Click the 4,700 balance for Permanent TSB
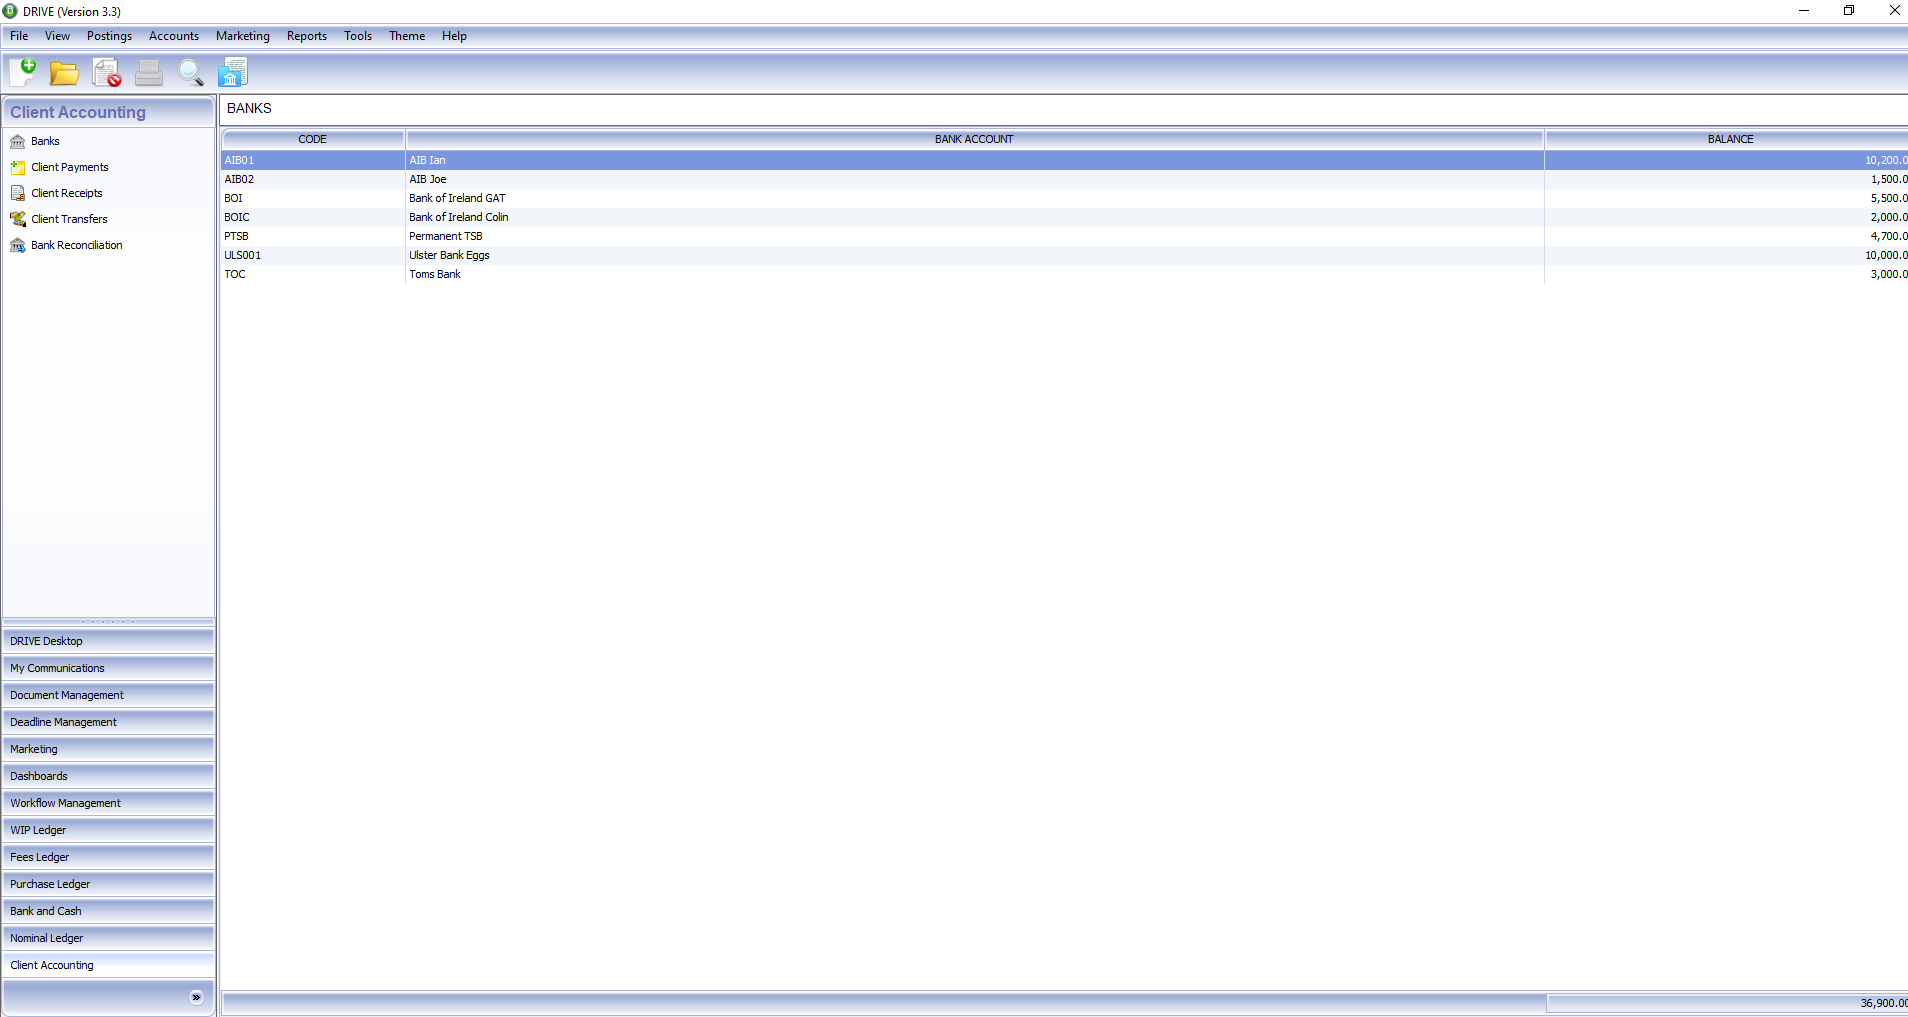 [1889, 236]
